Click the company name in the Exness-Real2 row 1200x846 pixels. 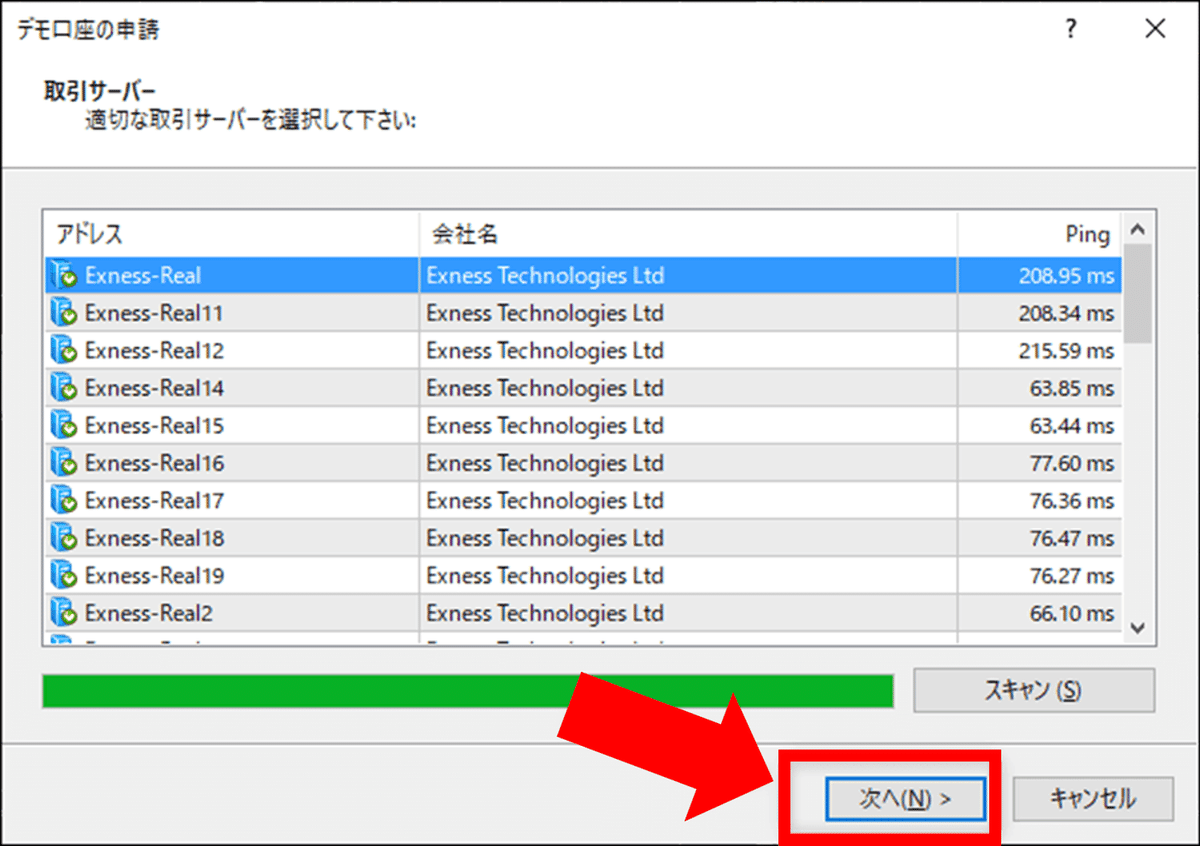545,613
